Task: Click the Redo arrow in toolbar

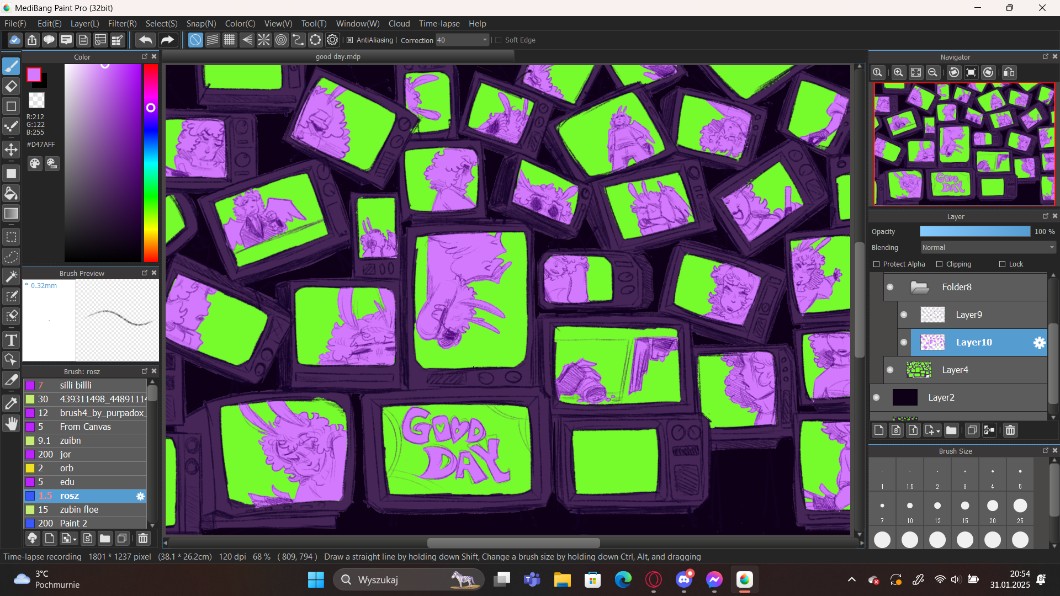Action: (167, 40)
